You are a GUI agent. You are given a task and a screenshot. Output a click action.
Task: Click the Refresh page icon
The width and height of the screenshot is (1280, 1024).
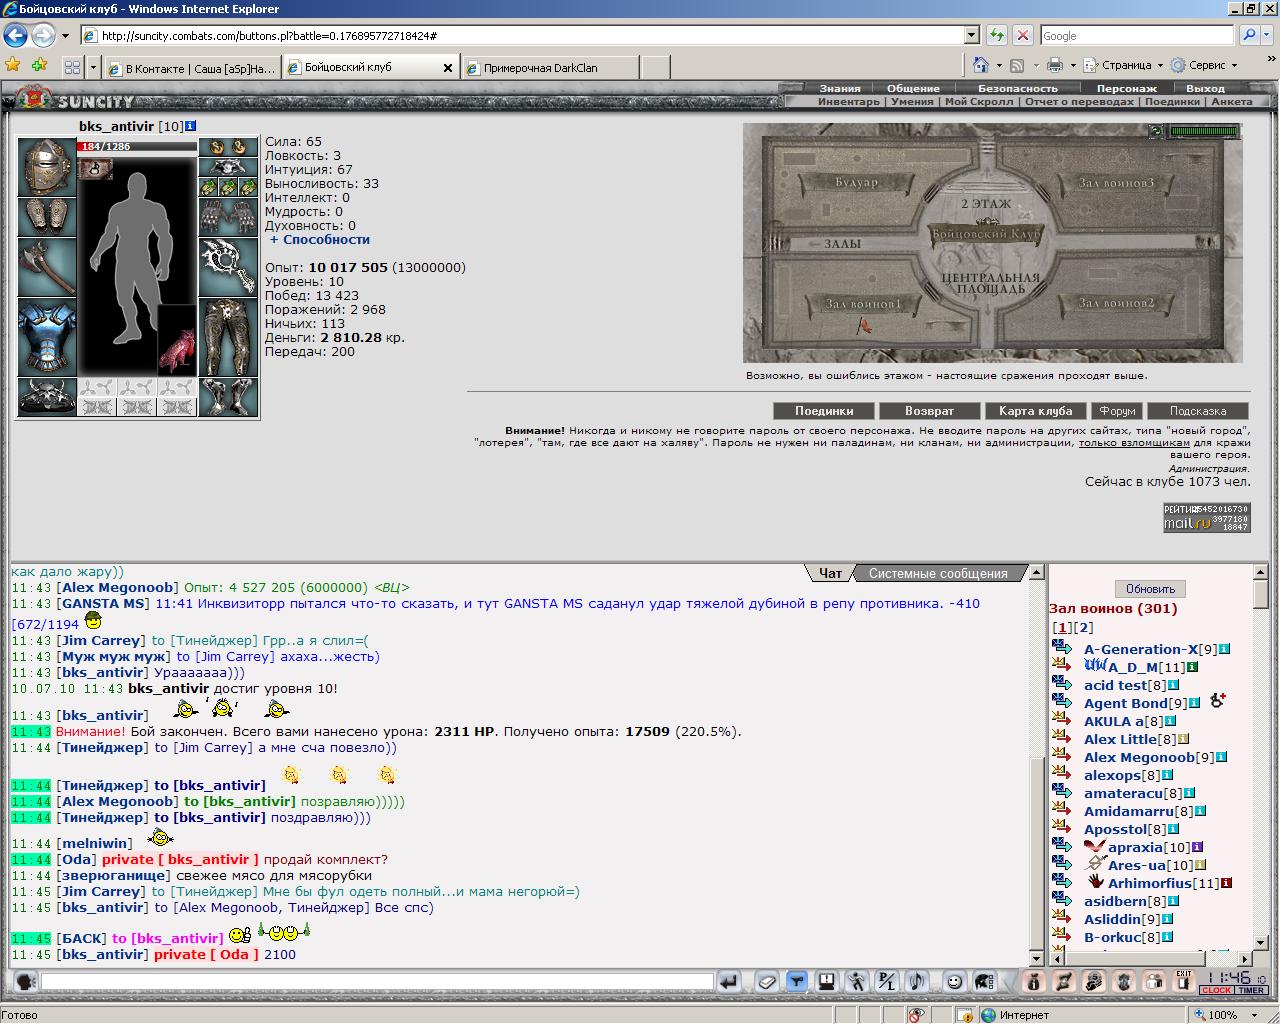996,35
